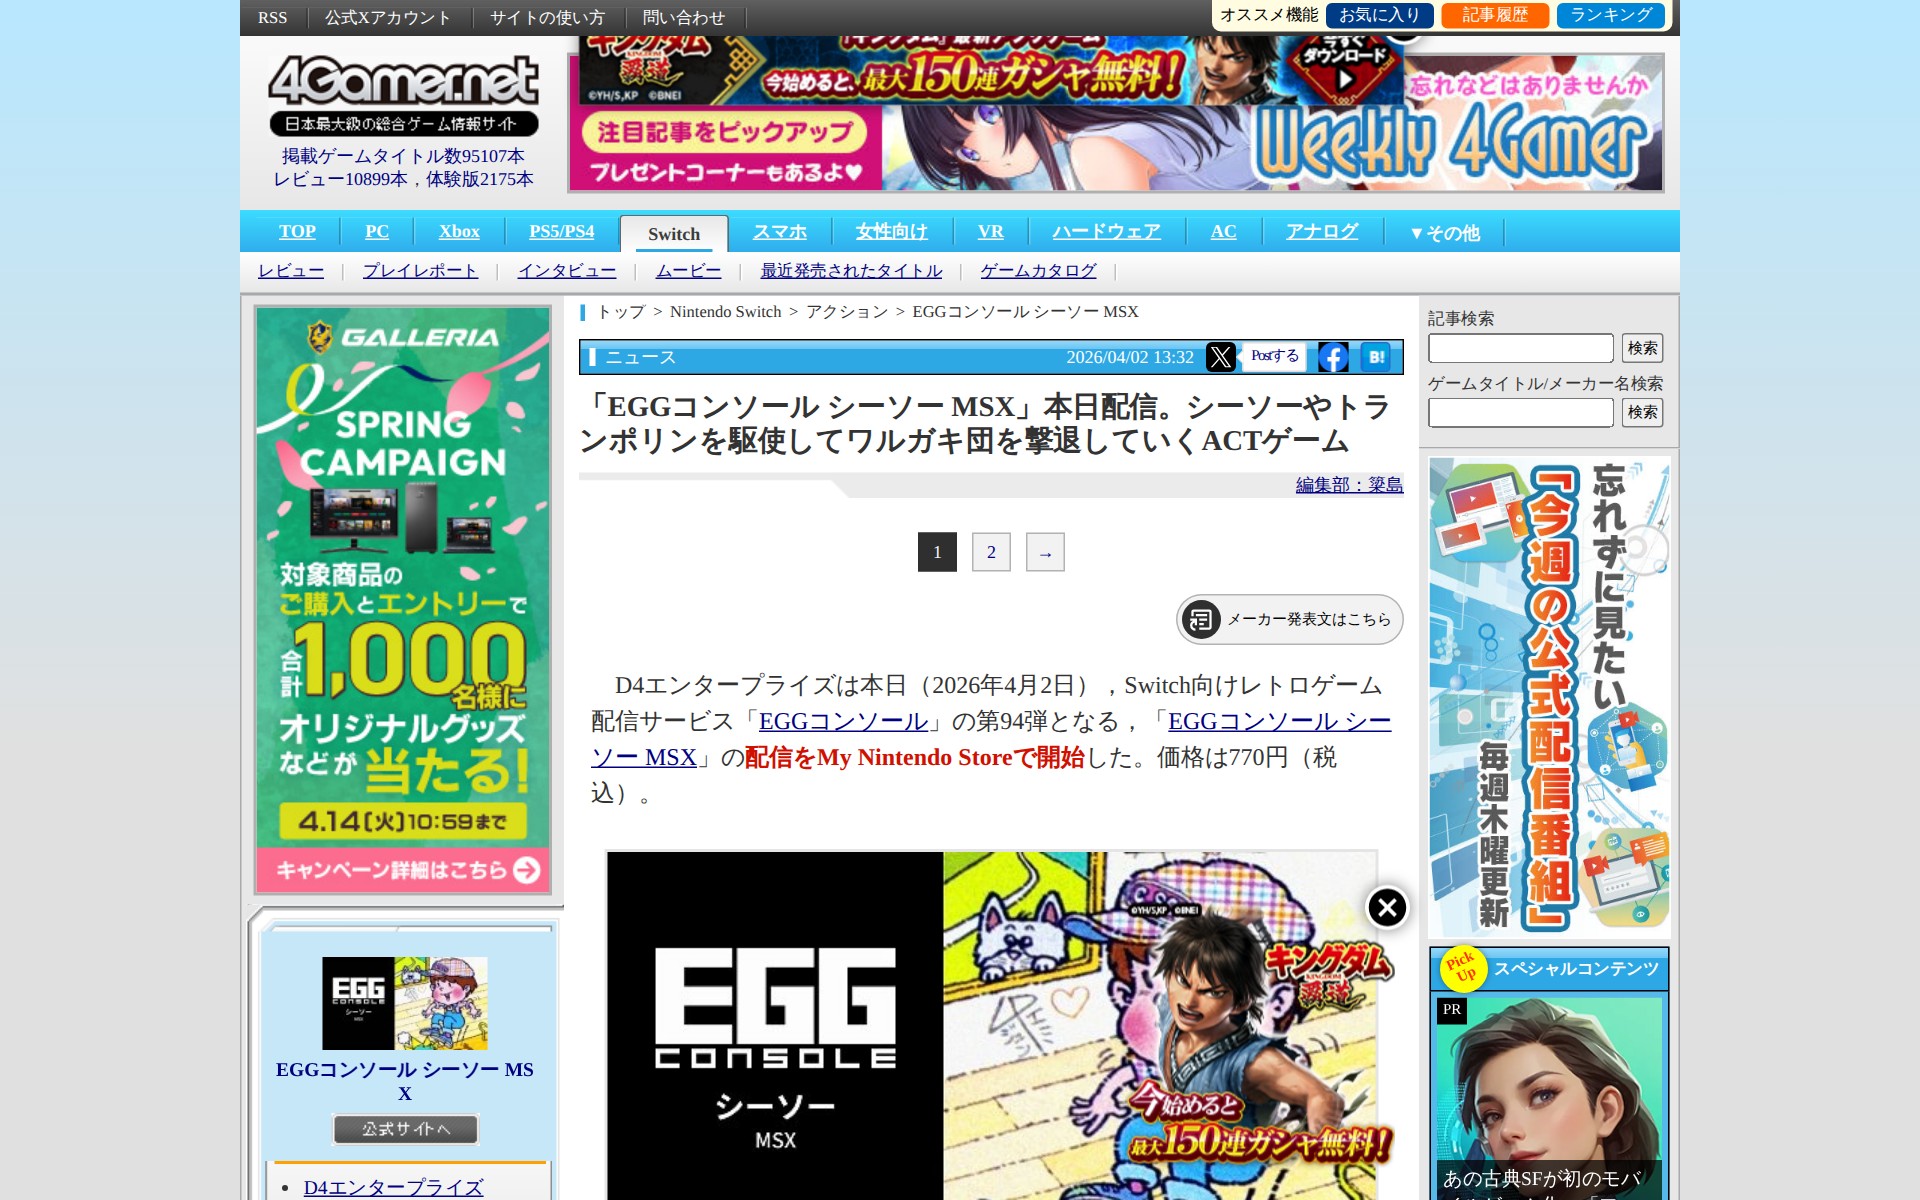Screen dimensions: 1920x1200
Task: Click the プレイレポート submenu link
Action: pyautogui.click(x=420, y=271)
